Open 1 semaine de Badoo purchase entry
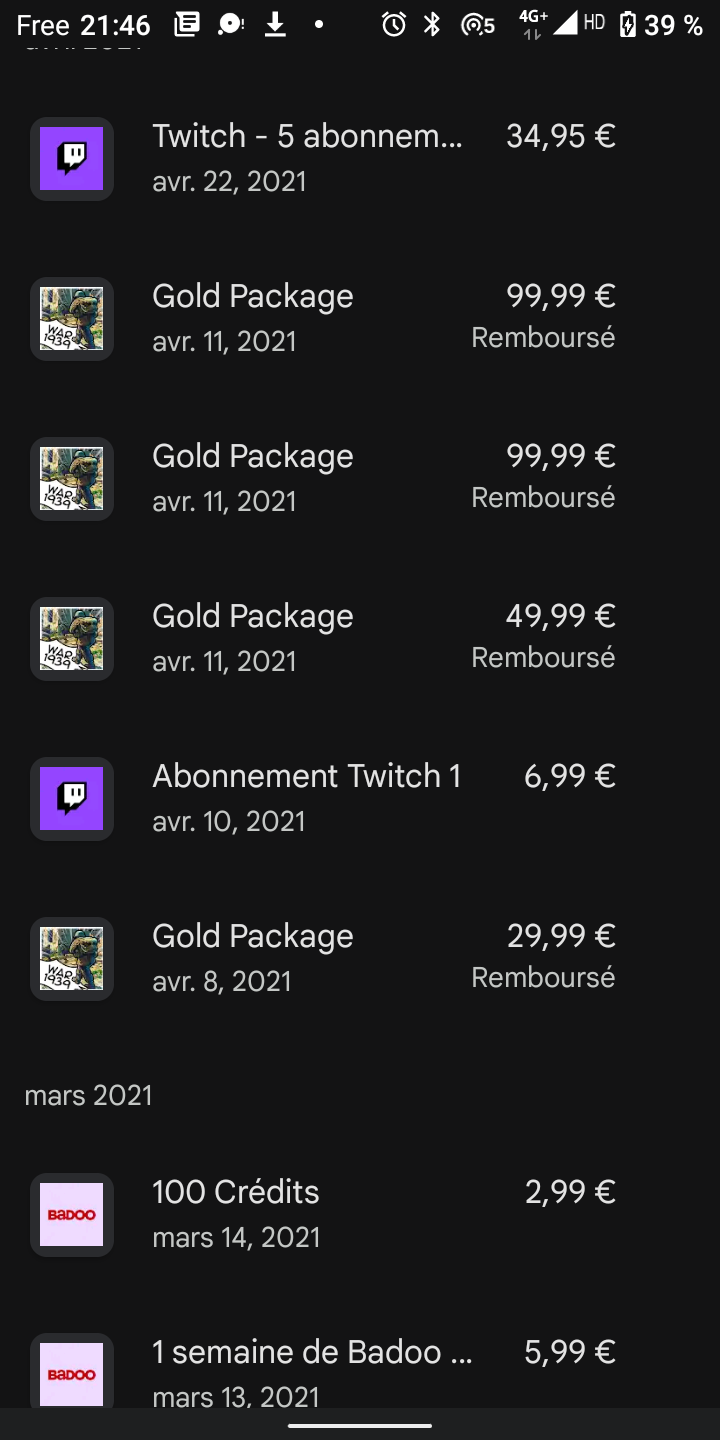This screenshot has height=1440, width=720. click(360, 1370)
